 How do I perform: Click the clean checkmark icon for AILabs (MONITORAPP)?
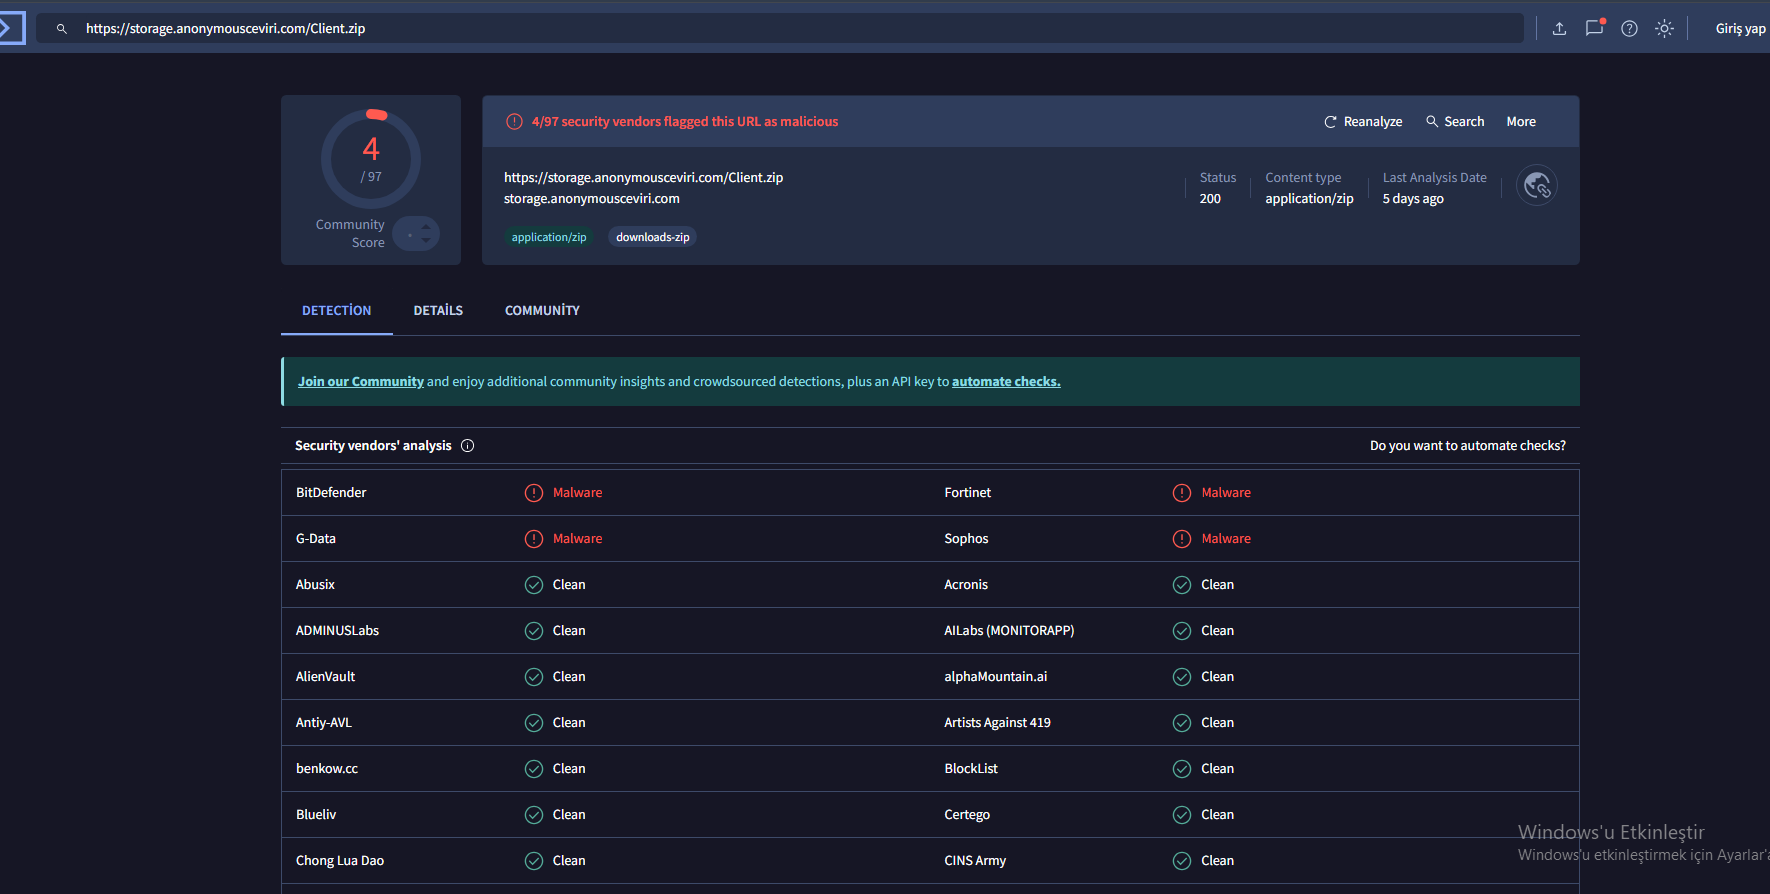pyautogui.click(x=1182, y=631)
